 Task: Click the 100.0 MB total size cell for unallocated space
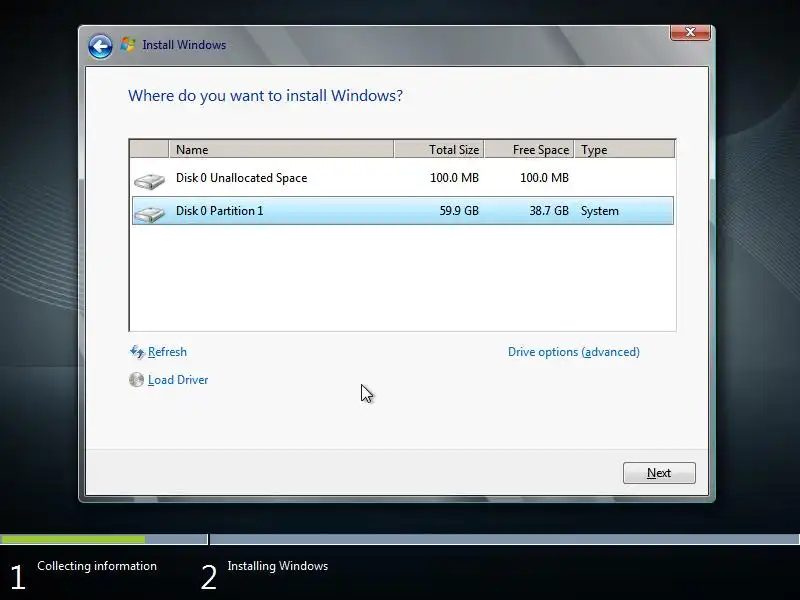(454, 178)
